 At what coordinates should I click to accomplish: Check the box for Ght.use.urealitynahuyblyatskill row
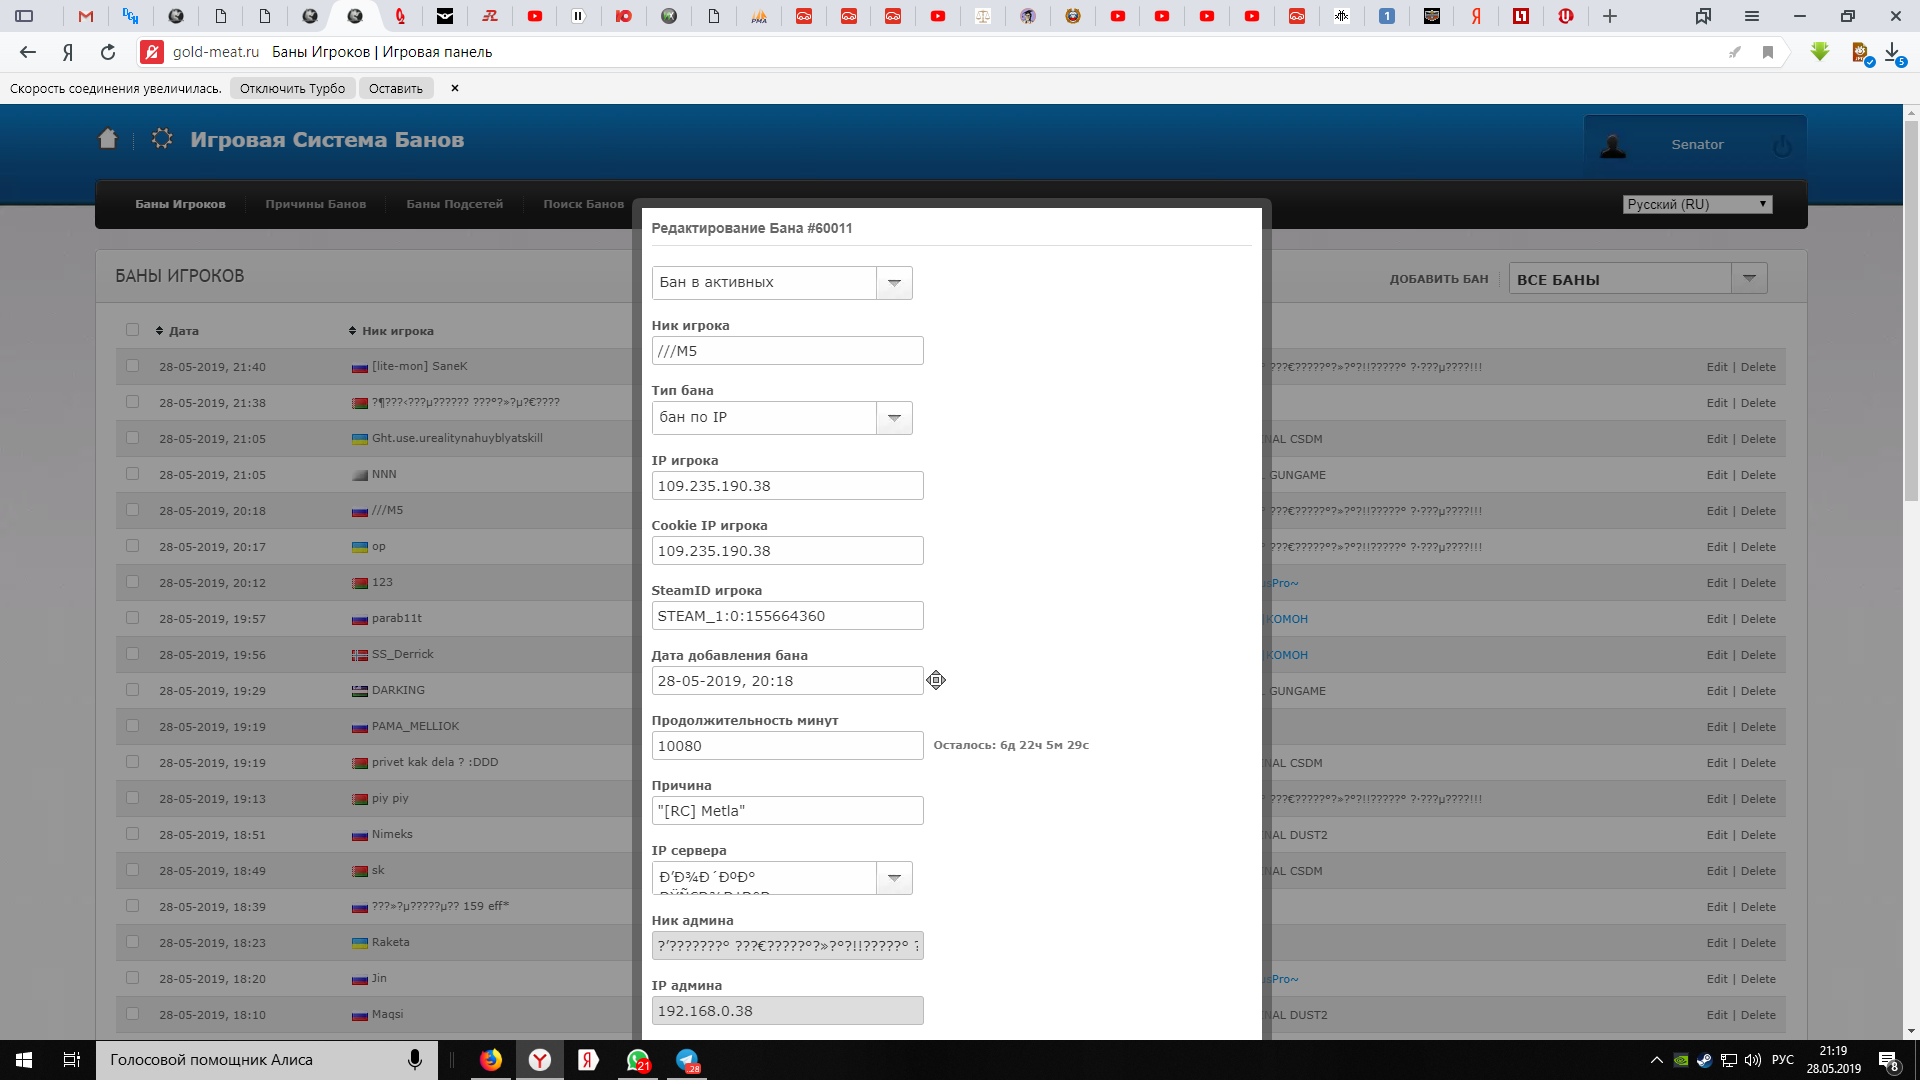132,438
